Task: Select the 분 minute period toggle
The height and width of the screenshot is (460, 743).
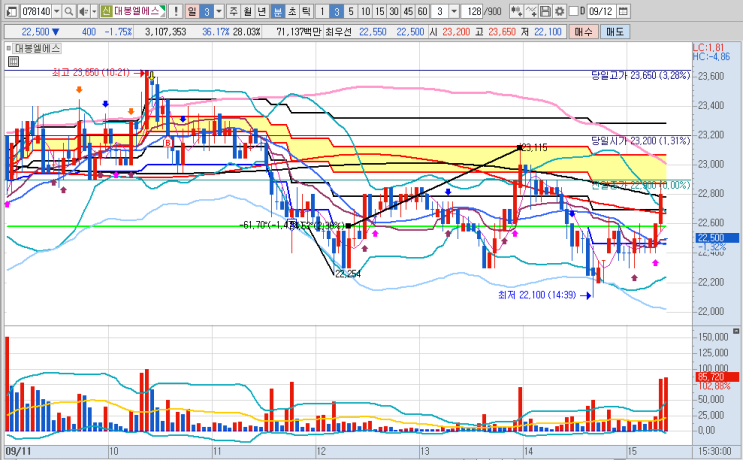Action: (278, 11)
